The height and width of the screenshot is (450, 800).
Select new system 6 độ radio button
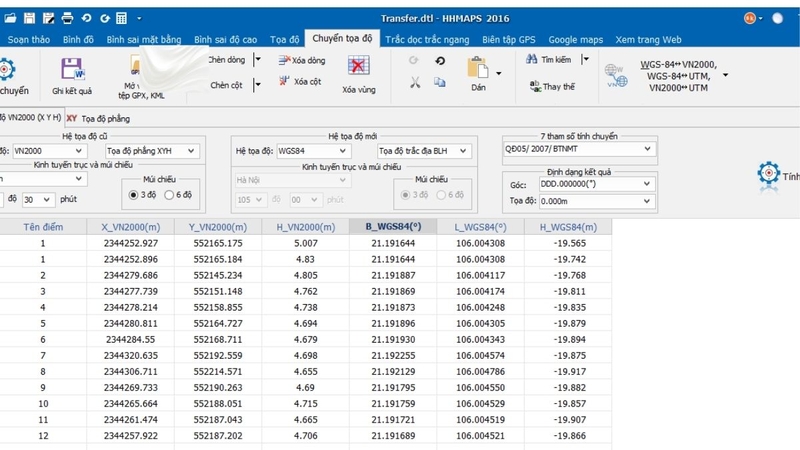441,195
